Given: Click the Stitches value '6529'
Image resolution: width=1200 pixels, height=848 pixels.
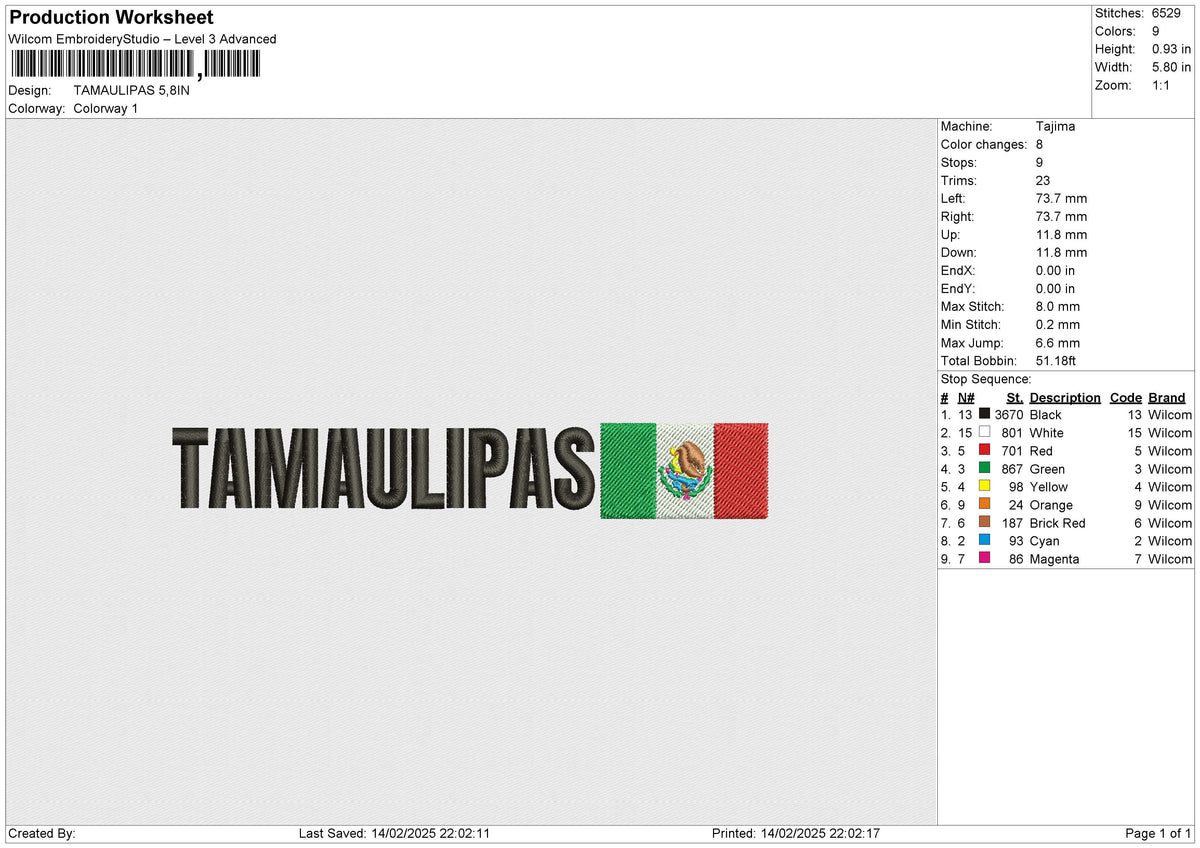Looking at the screenshot, I should [x=1168, y=13].
